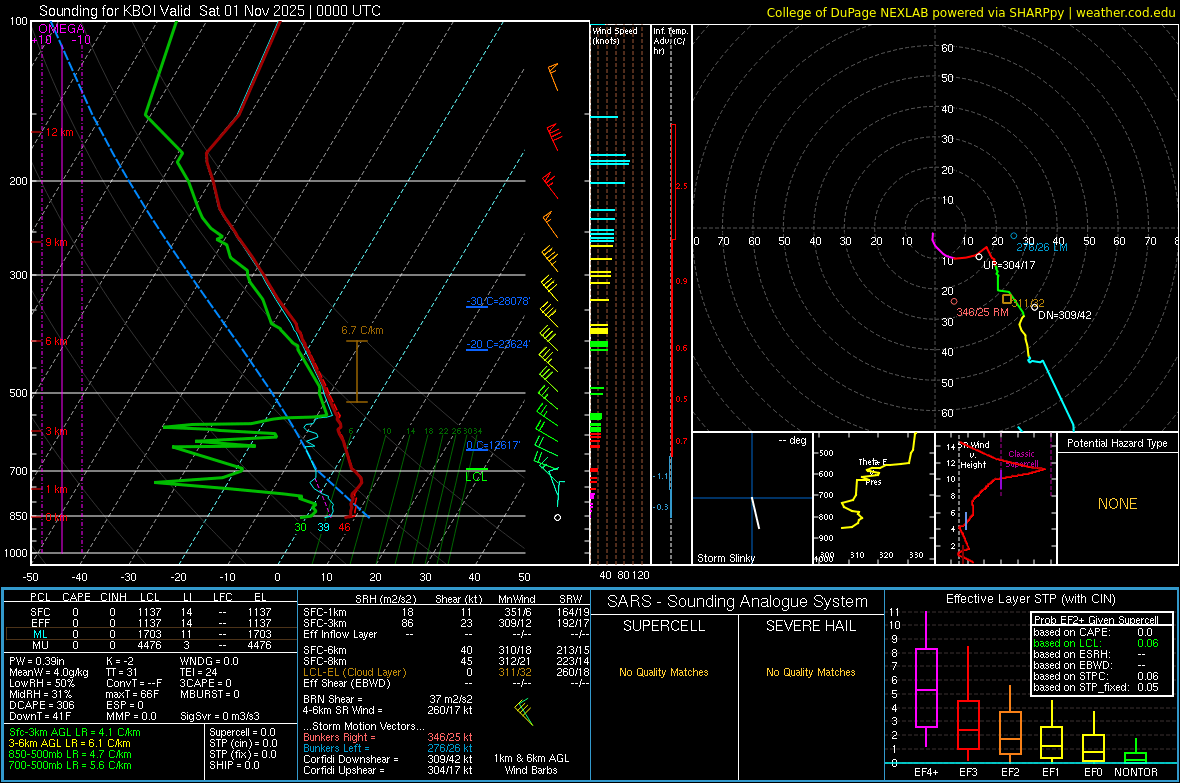The height and width of the screenshot is (783, 1180).
Task: Click the Bunkers right-mover marker on hodograph
Action: 954,302
